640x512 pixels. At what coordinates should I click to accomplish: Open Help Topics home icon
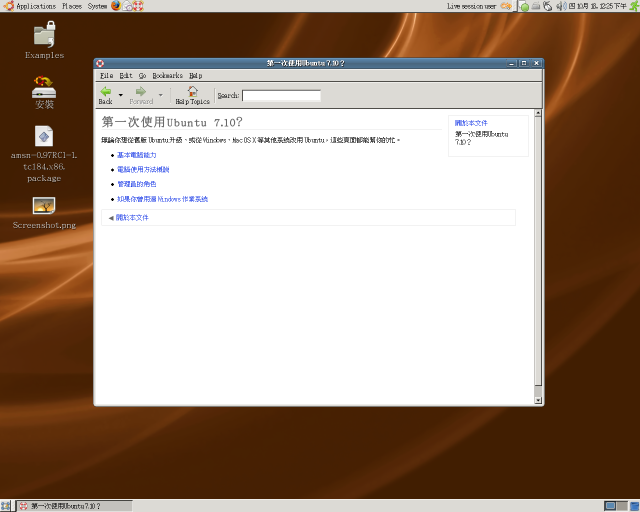pos(193,91)
